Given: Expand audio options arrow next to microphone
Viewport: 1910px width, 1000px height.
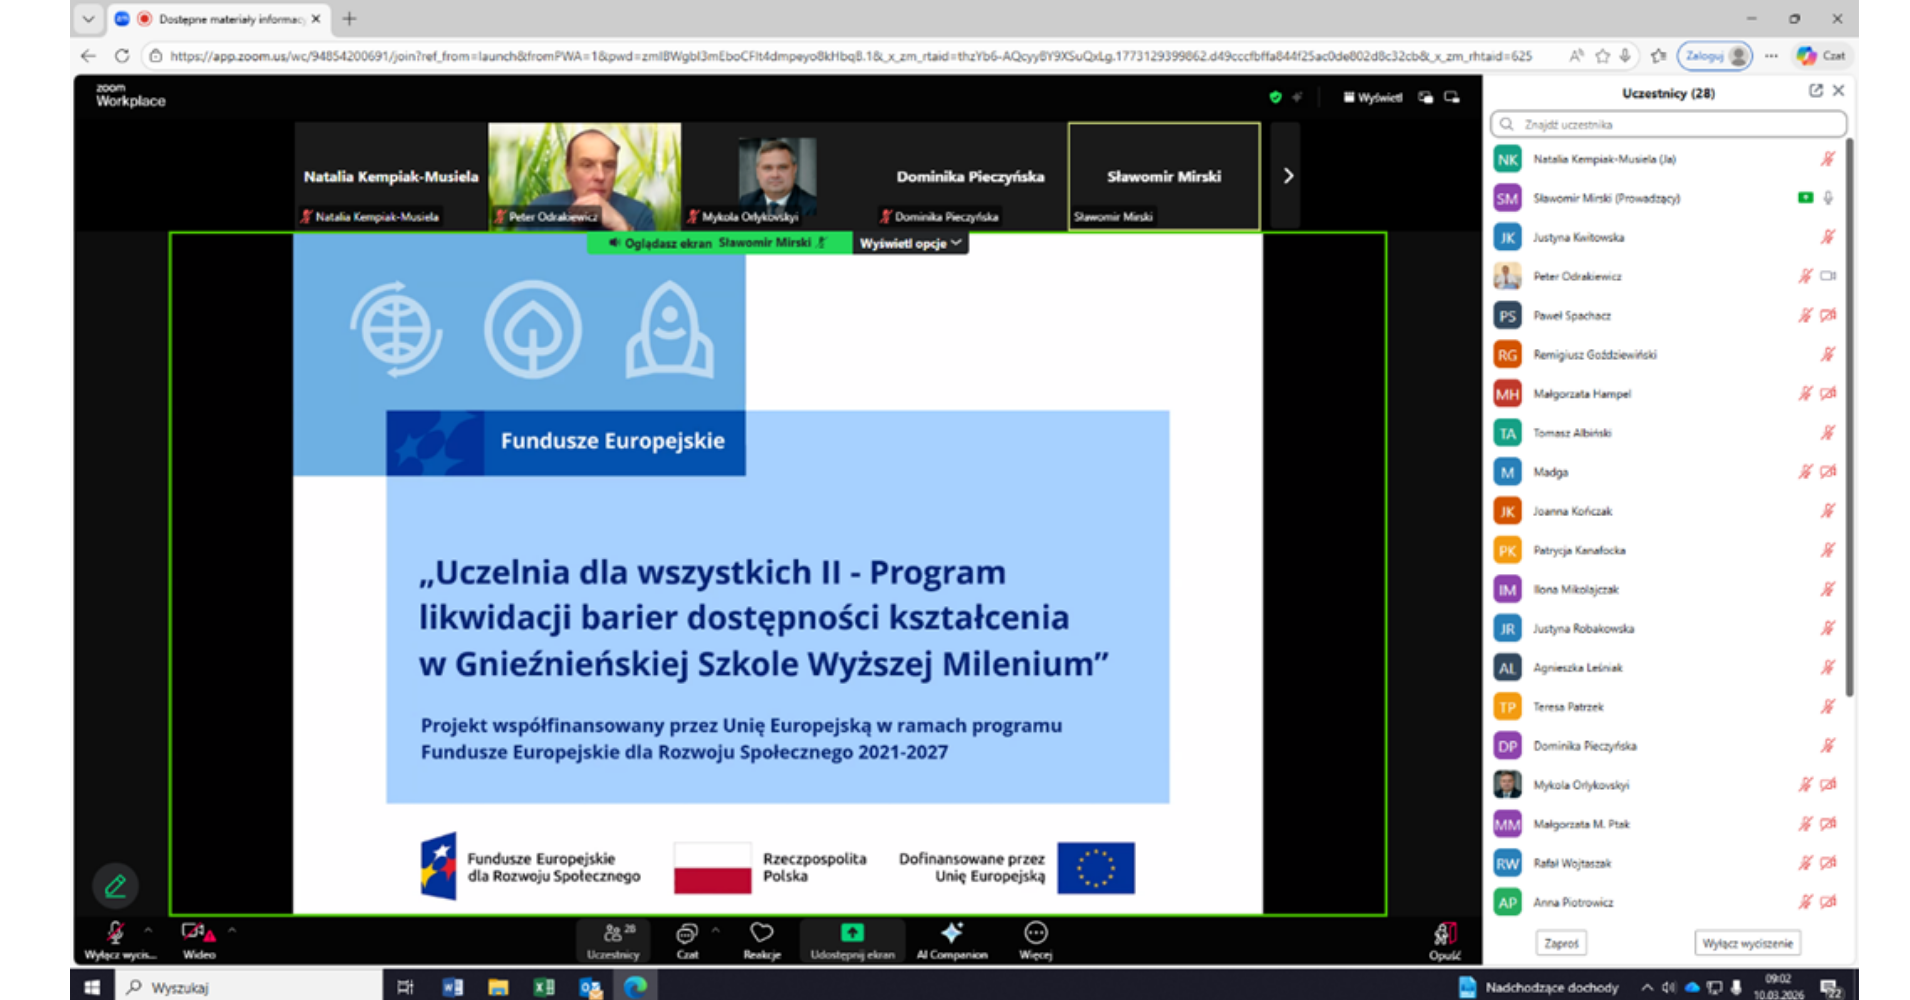Looking at the screenshot, I should 148,930.
